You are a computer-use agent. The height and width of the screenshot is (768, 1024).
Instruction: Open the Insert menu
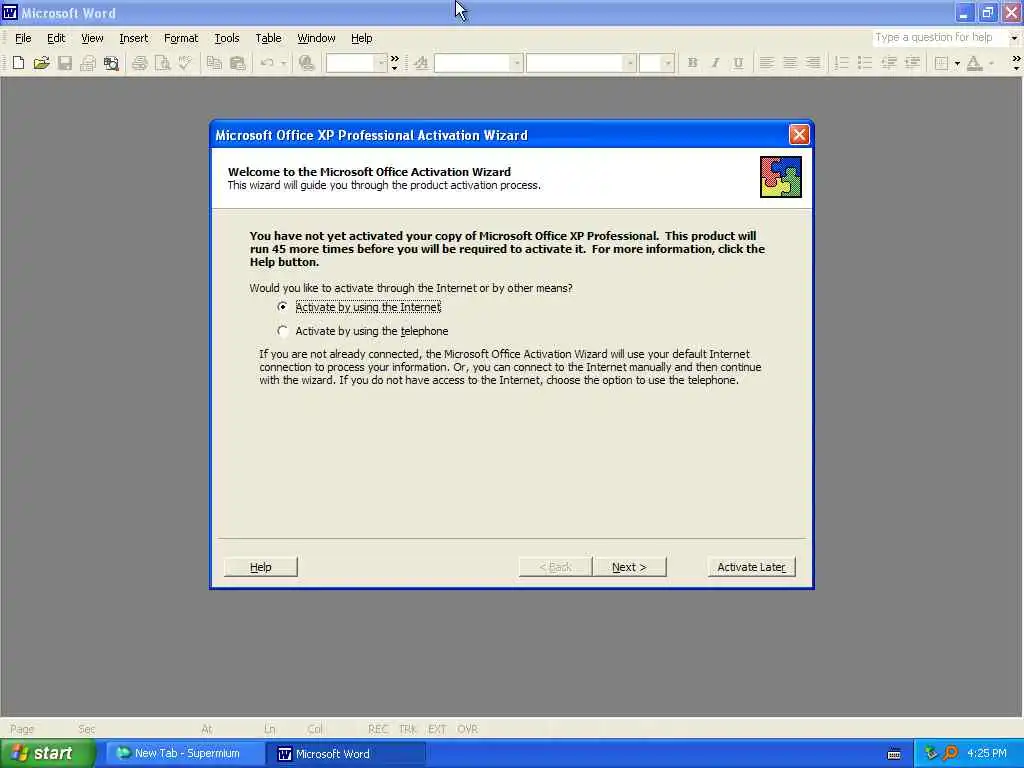133,38
